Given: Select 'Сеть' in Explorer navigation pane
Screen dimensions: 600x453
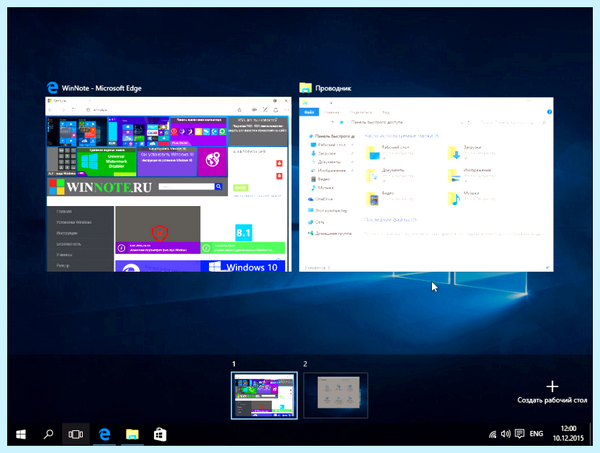Looking at the screenshot, I should tap(316, 222).
